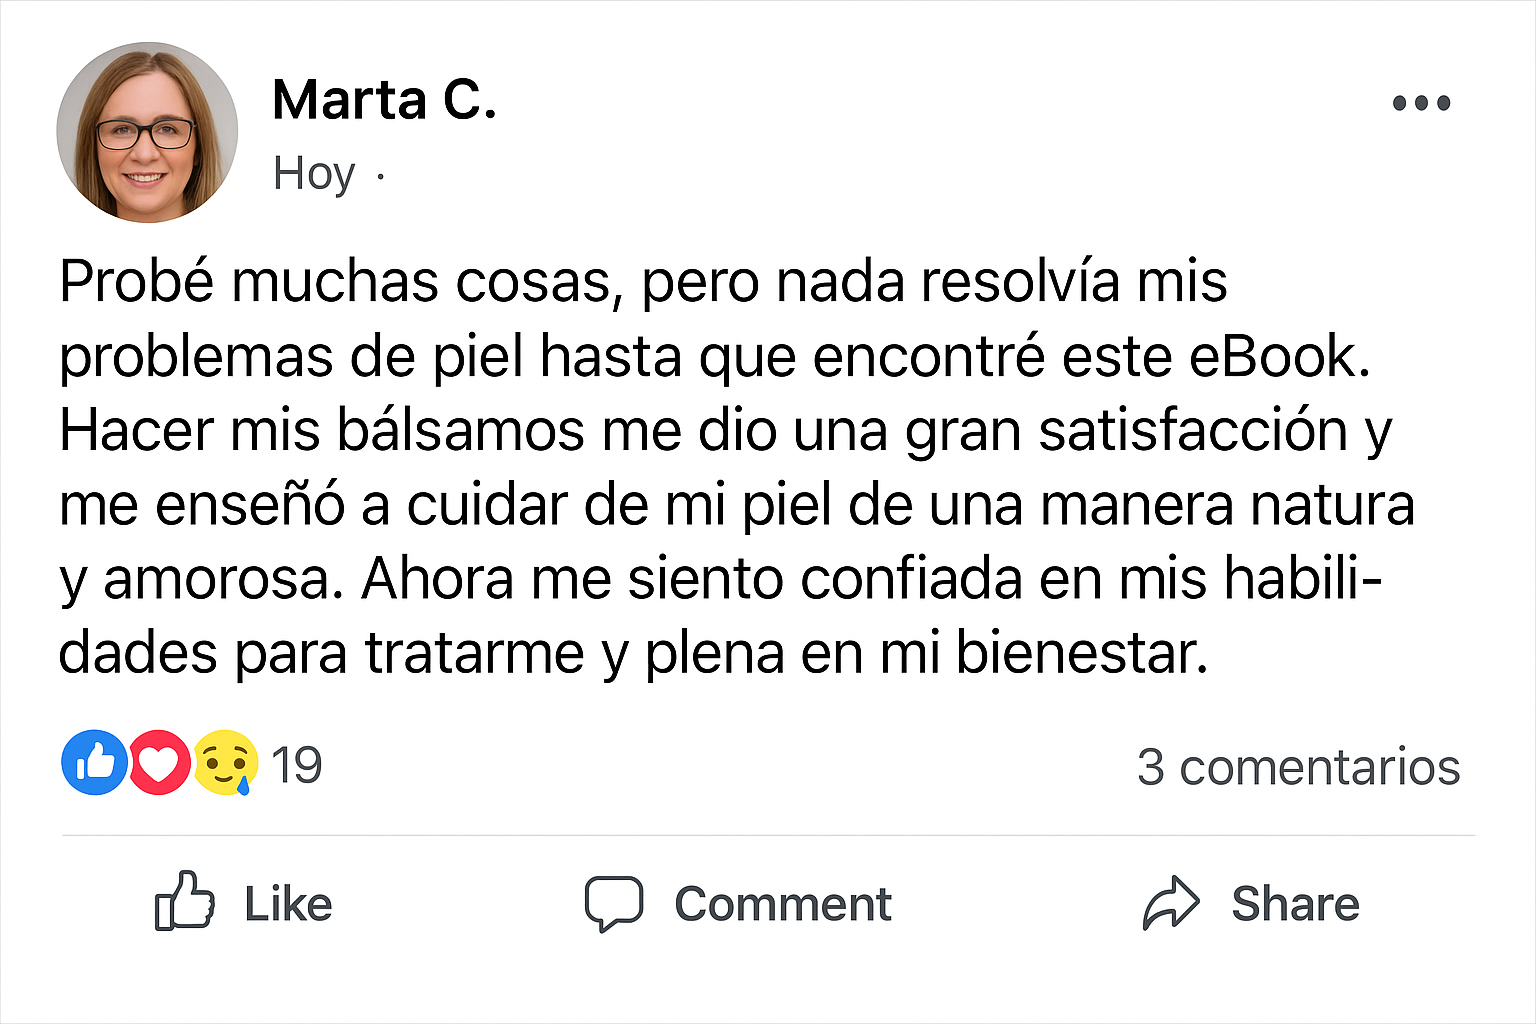Click the Marta C. author name
The image size is (1536, 1024).
(384, 100)
